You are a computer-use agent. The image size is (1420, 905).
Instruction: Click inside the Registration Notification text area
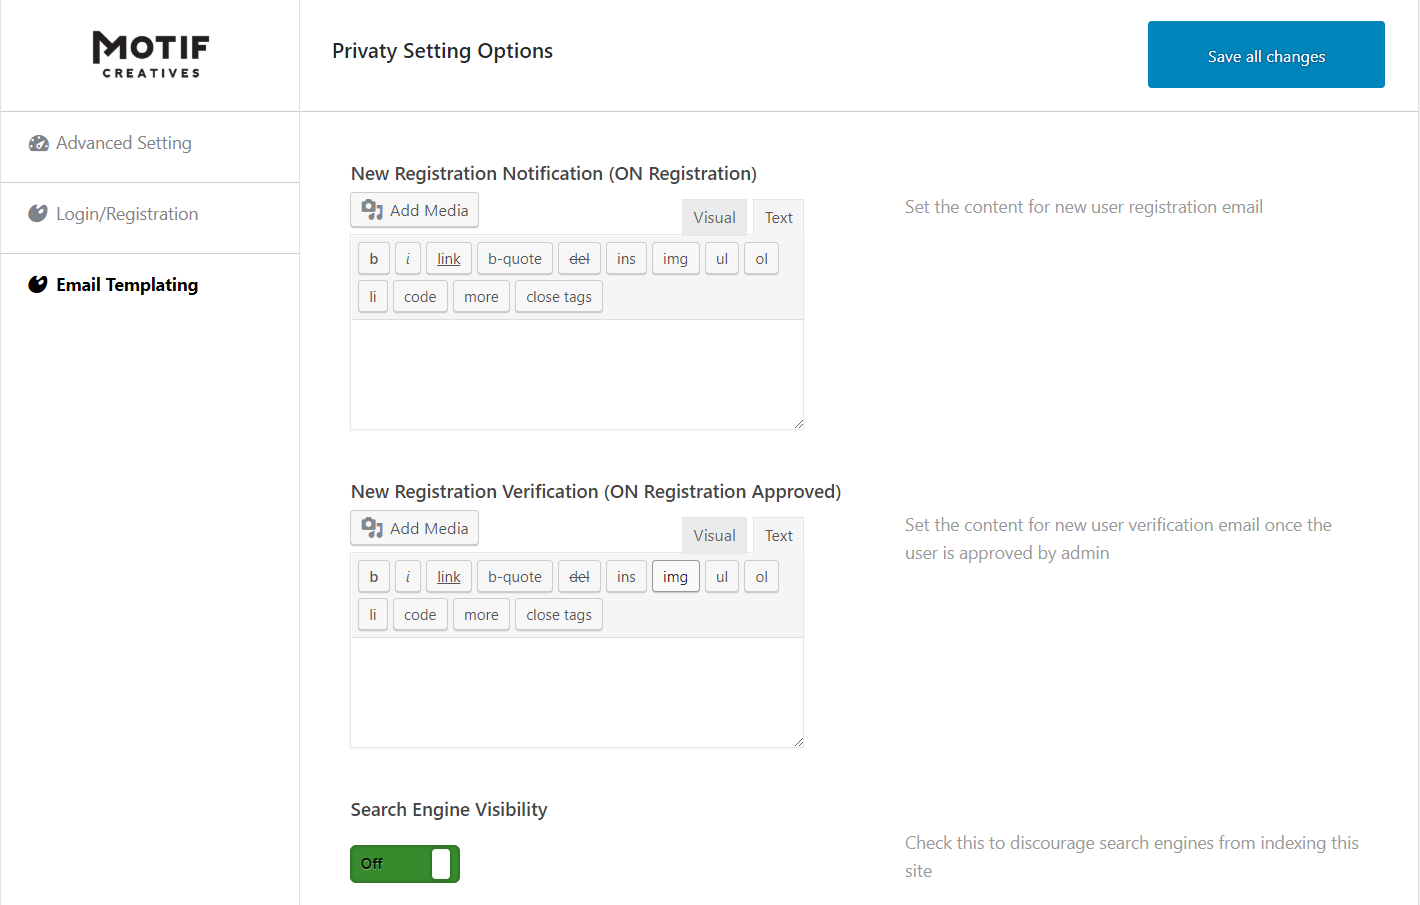point(577,374)
